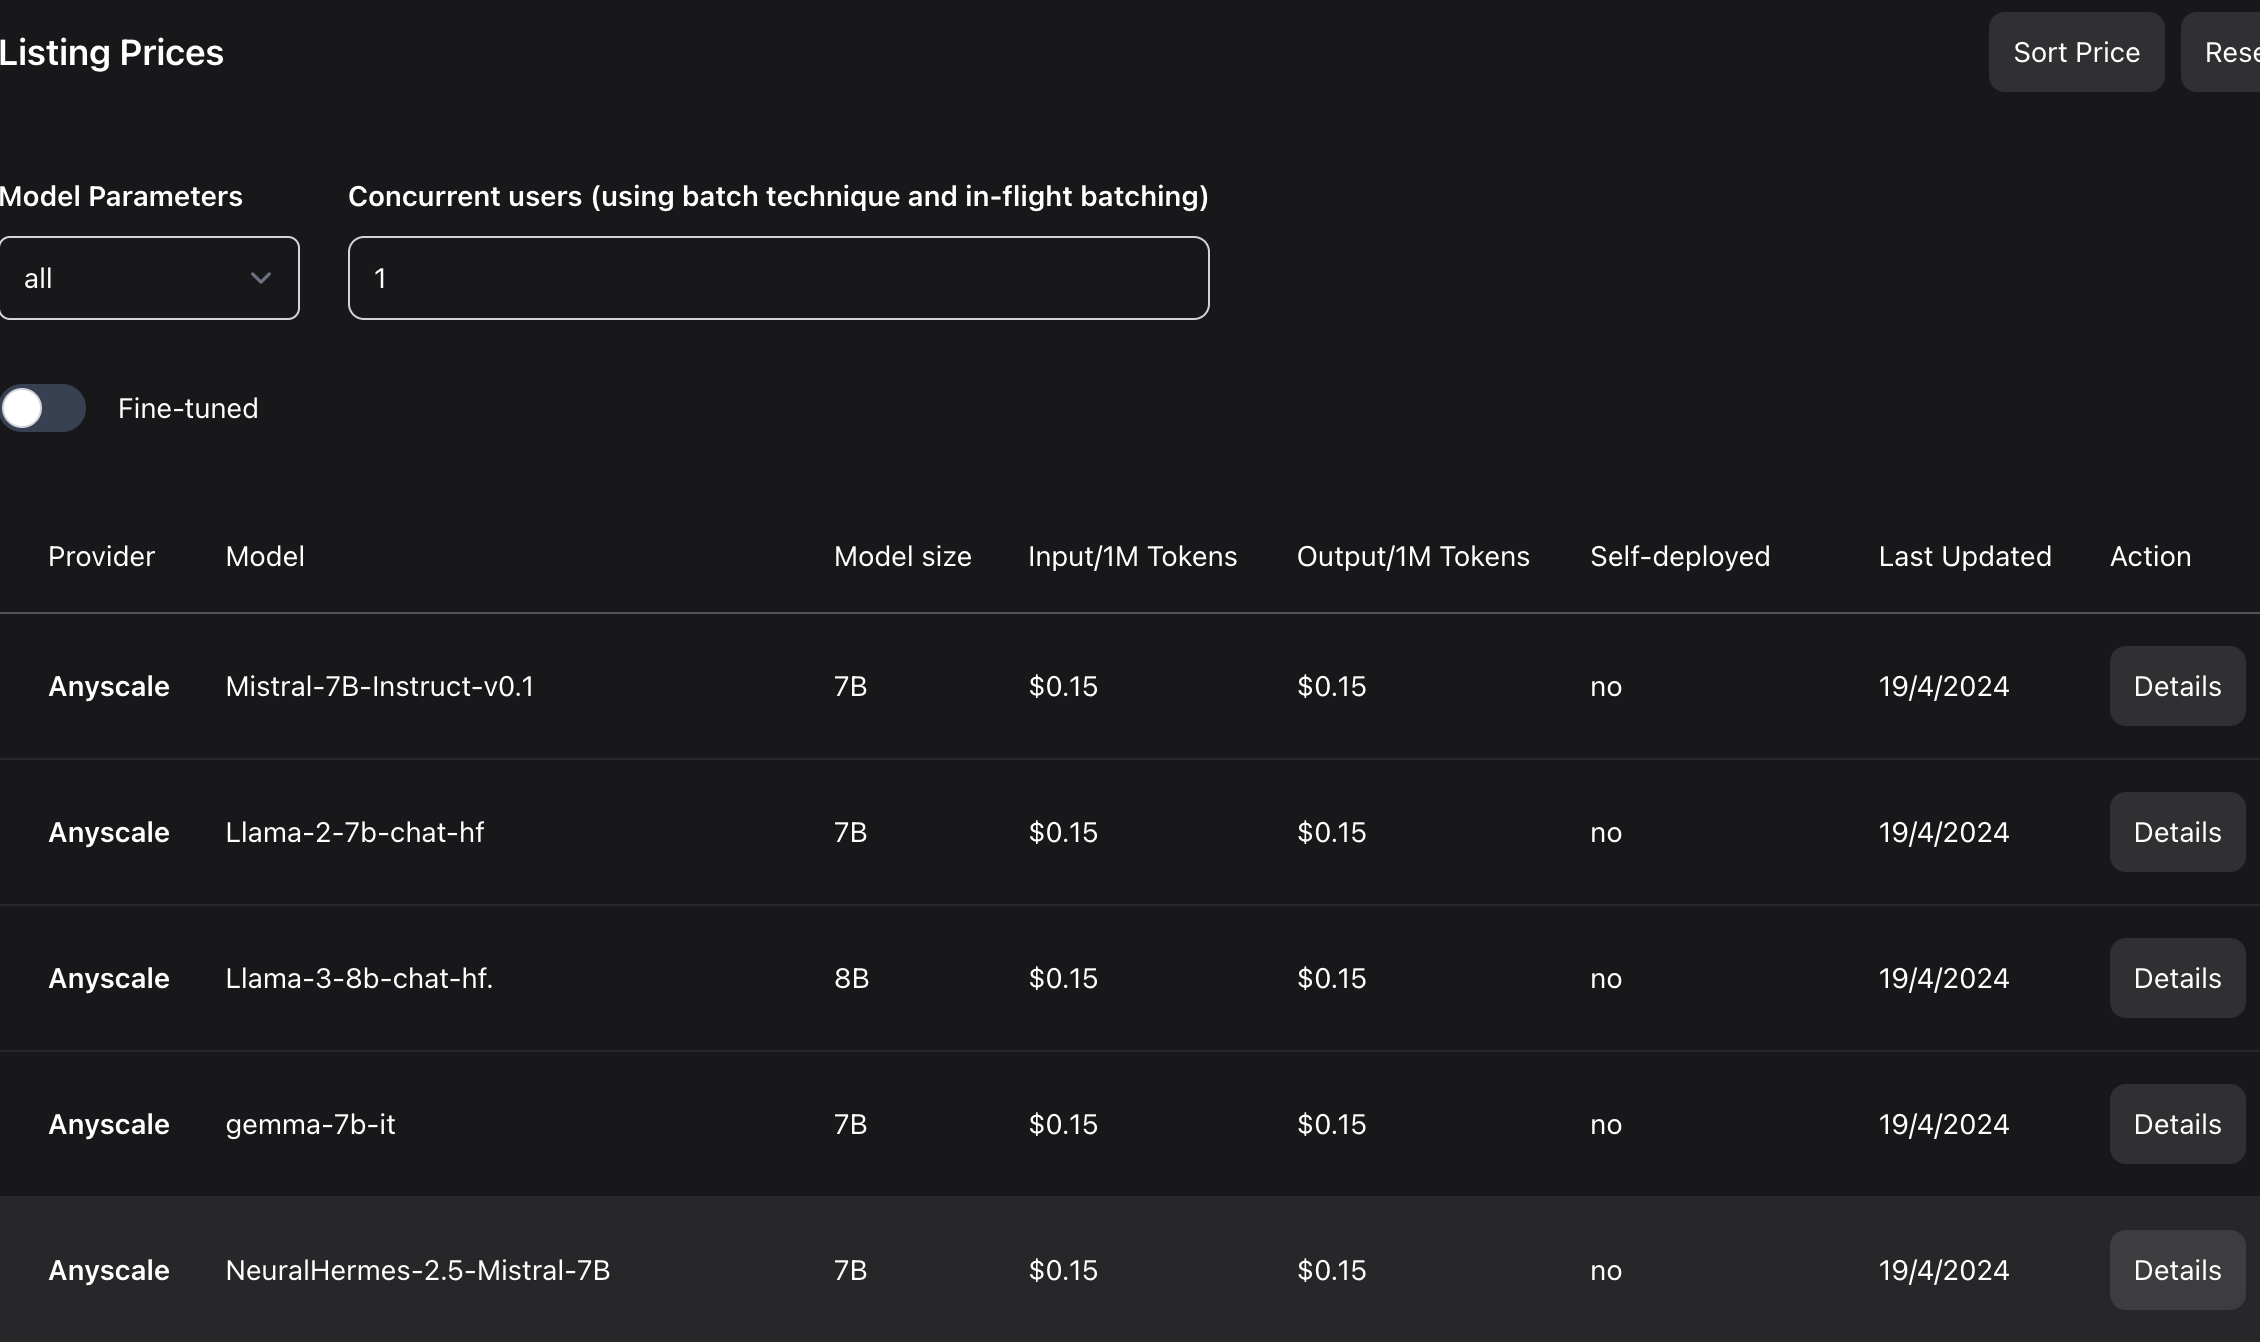Viewport: 2260px width, 1342px height.
Task: Click the Fine-tuned label text
Action: pos(188,408)
